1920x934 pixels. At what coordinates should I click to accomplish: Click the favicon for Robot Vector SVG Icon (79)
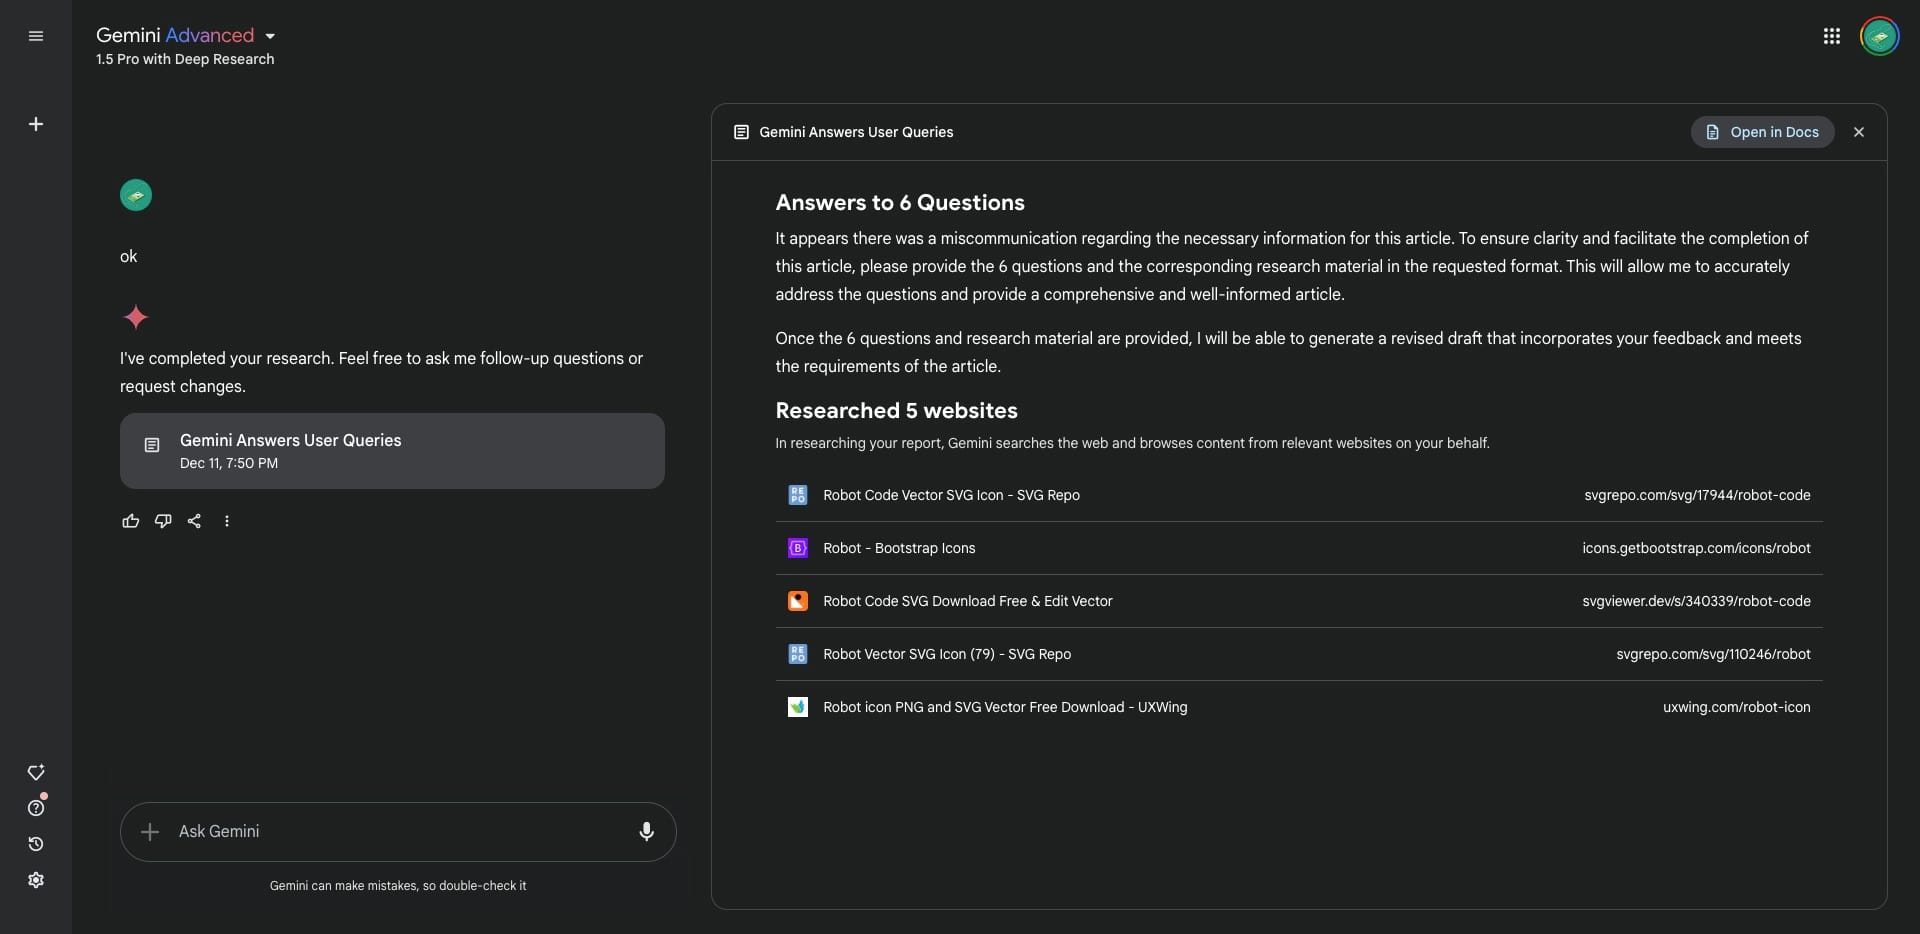click(x=798, y=654)
